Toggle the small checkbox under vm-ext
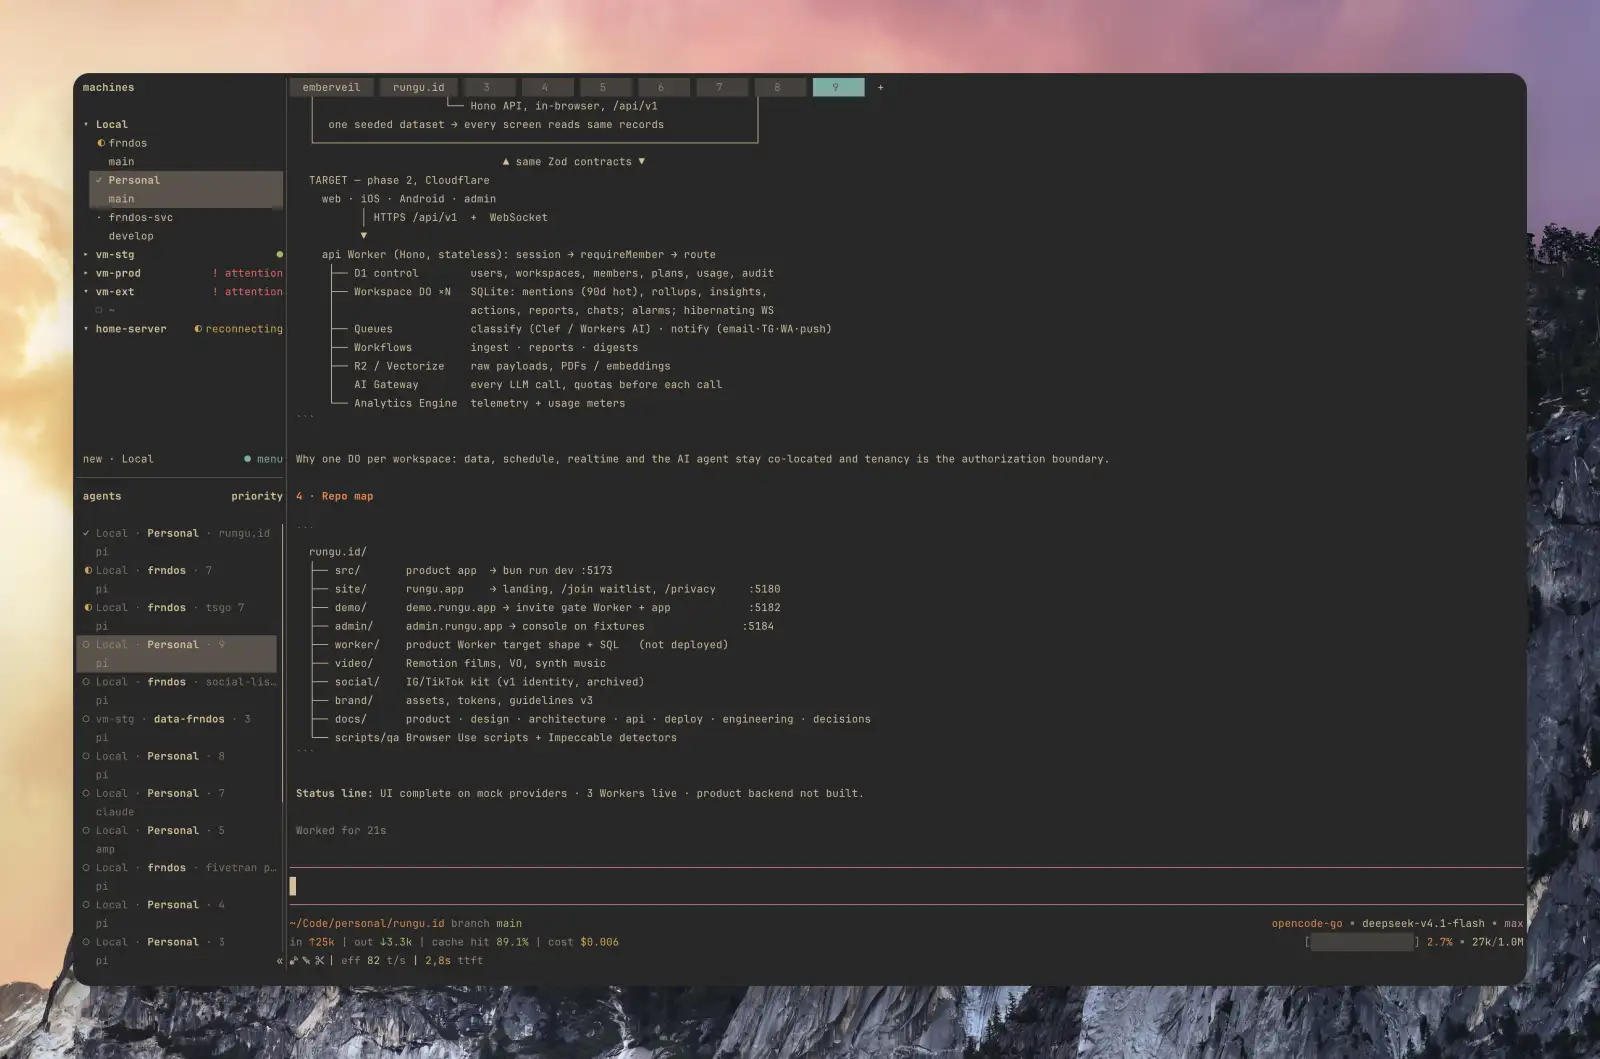The image size is (1600, 1059). tap(99, 310)
